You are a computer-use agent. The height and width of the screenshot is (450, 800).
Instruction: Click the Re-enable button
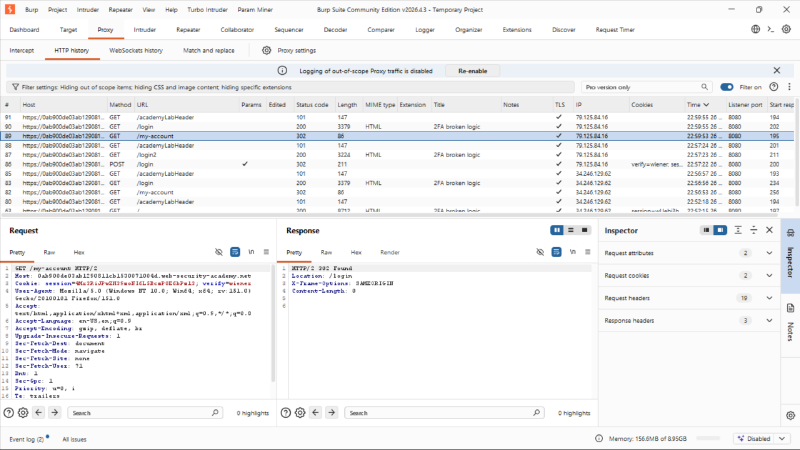pos(472,71)
